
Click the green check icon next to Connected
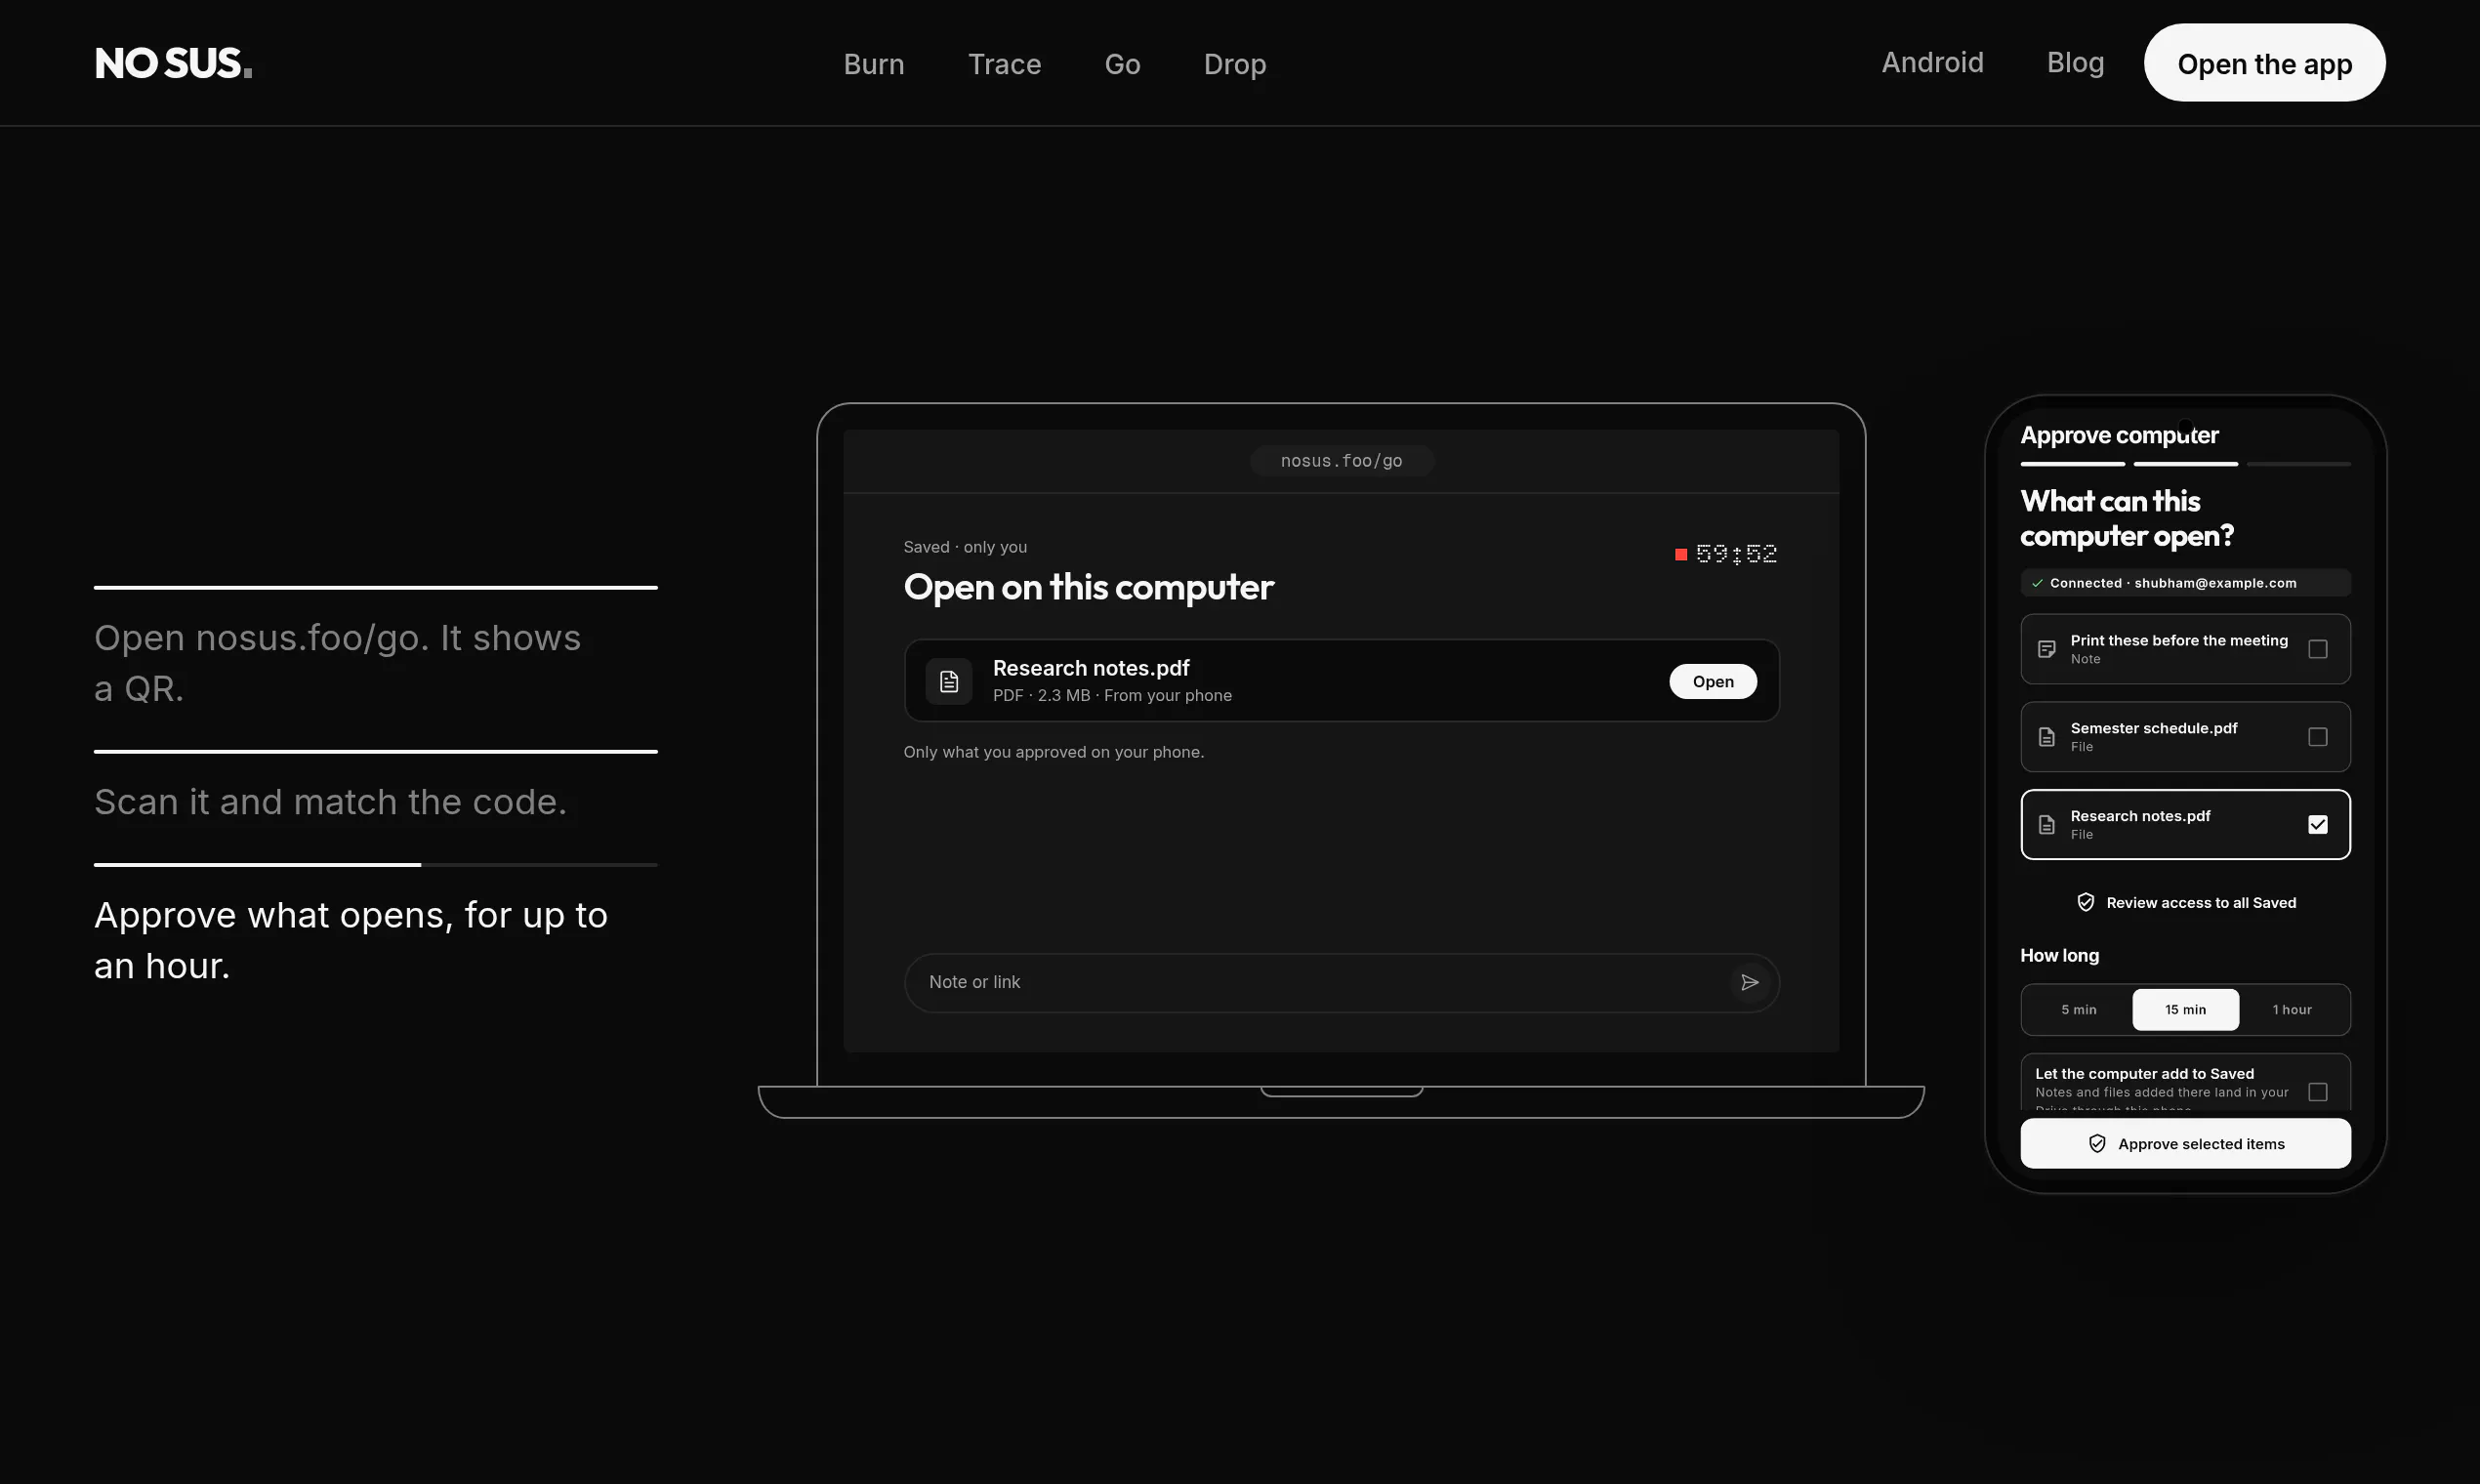[x=2037, y=583]
